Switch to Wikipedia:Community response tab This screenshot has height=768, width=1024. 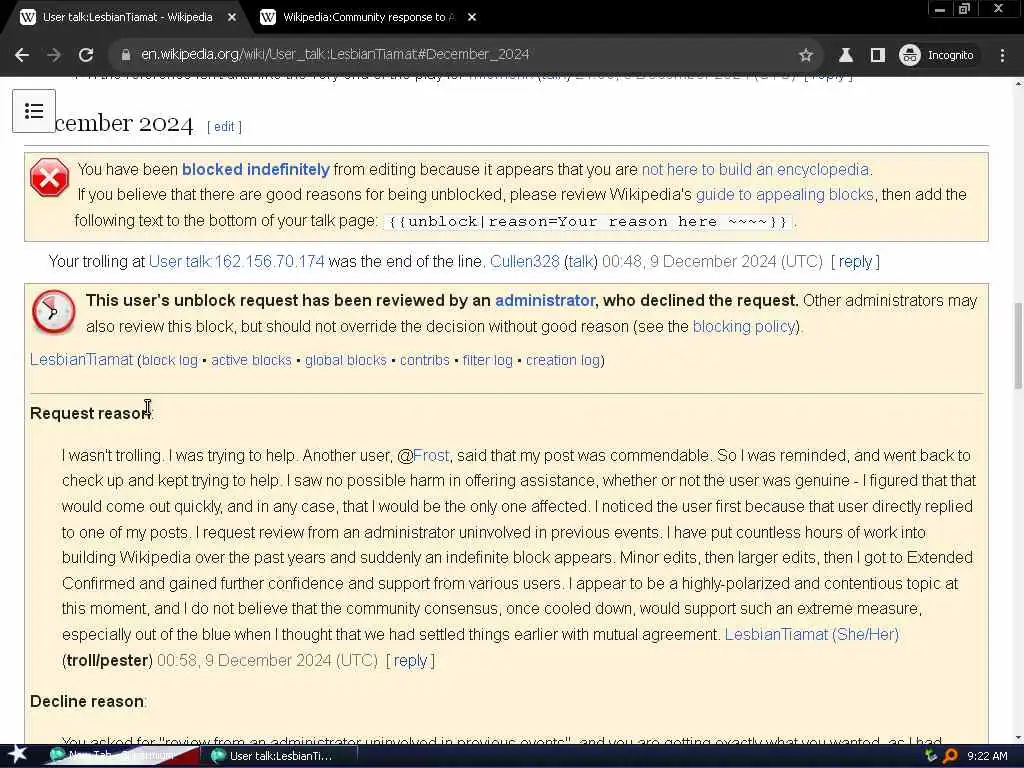point(369,18)
